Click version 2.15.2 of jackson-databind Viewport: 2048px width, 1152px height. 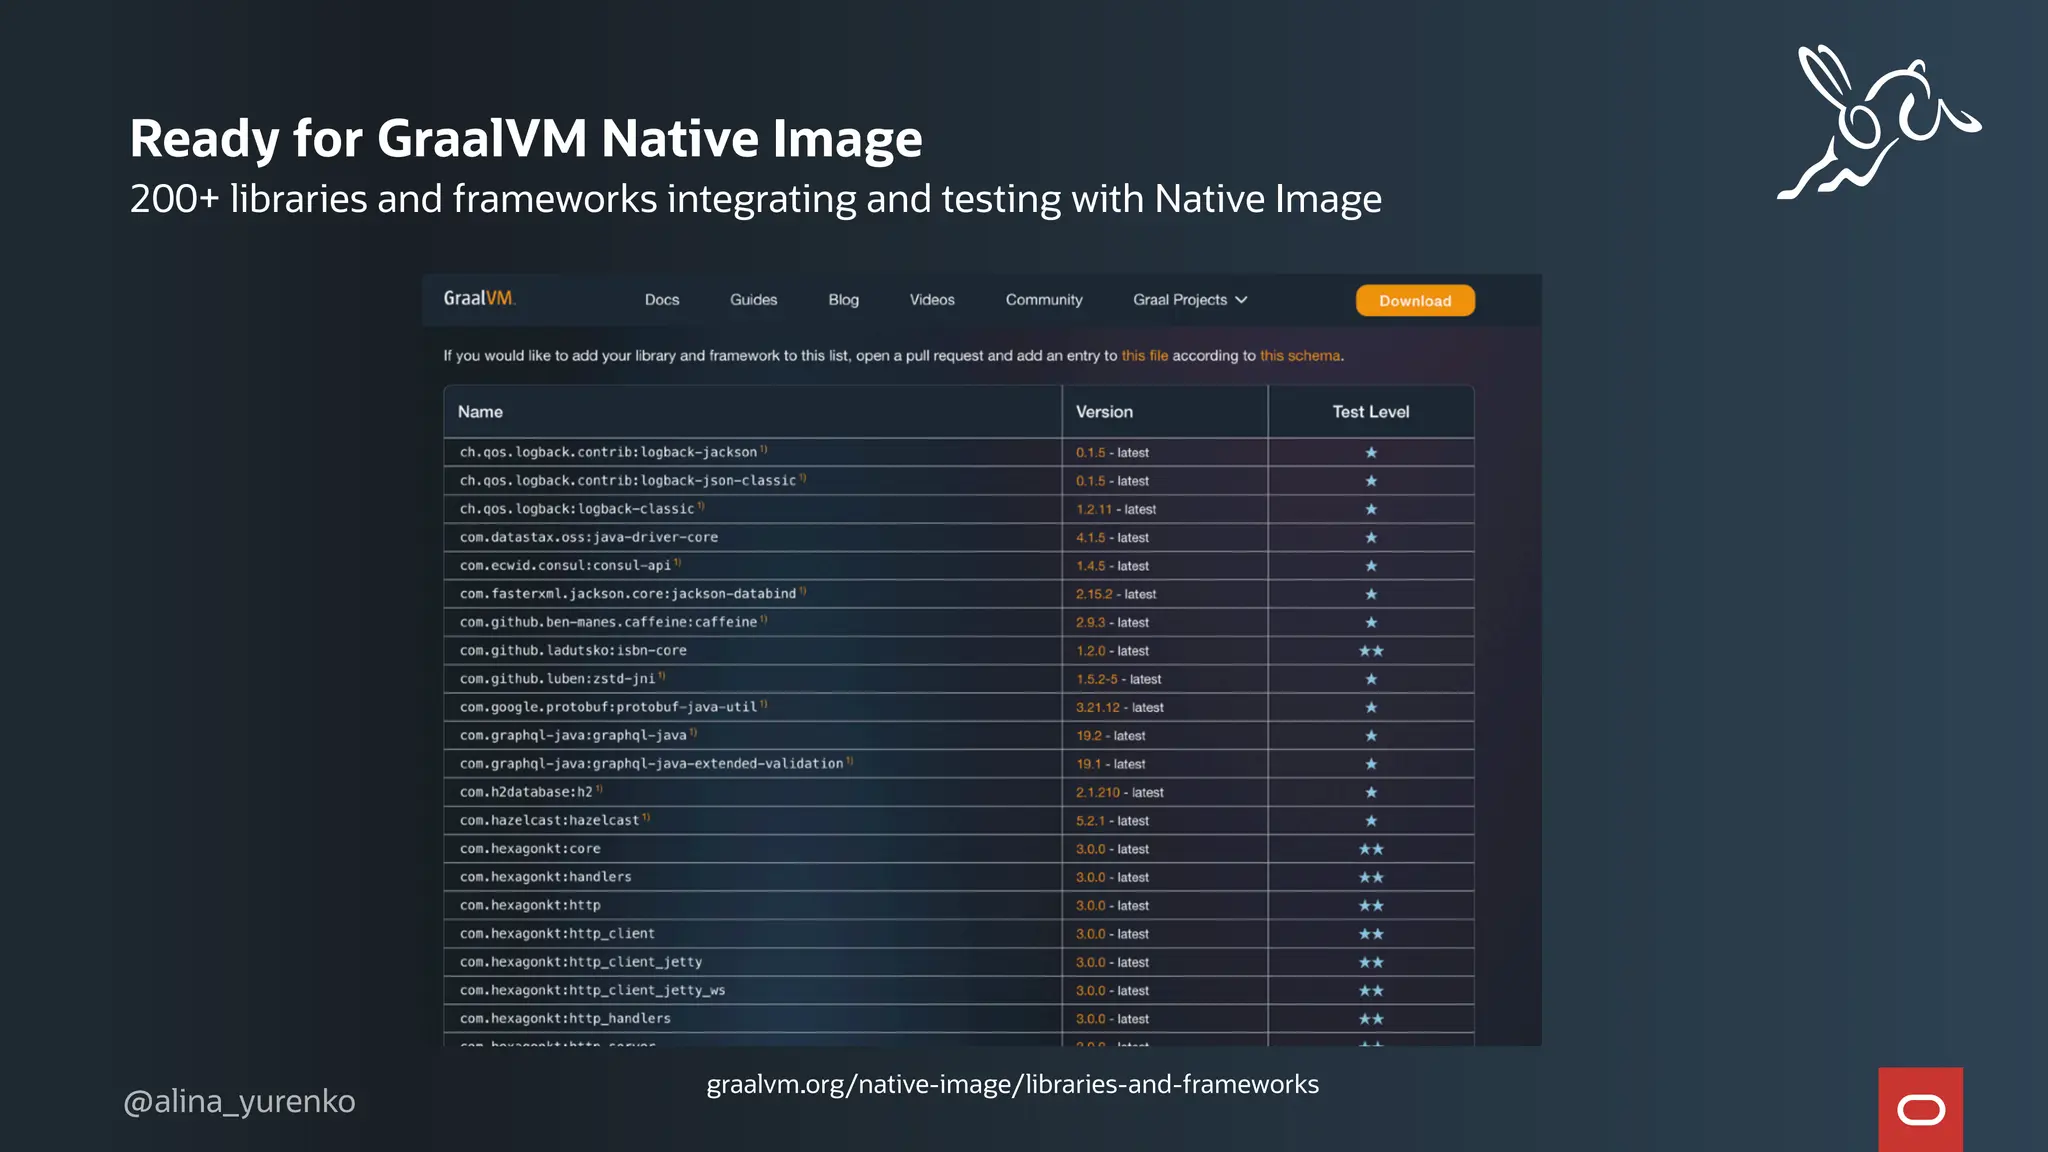[1093, 594]
